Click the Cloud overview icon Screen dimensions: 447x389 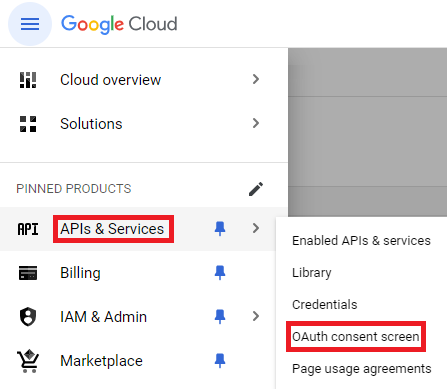[x=28, y=80]
